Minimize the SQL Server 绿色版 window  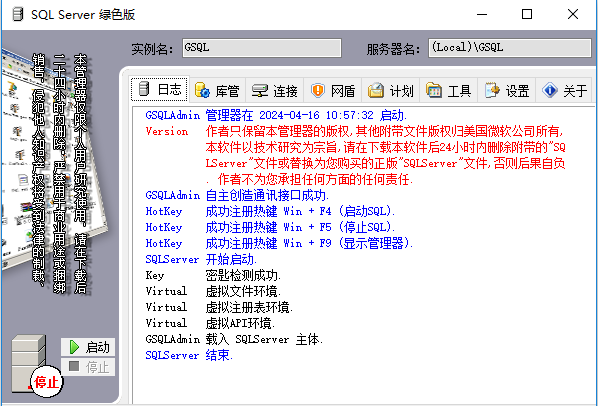coord(482,14)
